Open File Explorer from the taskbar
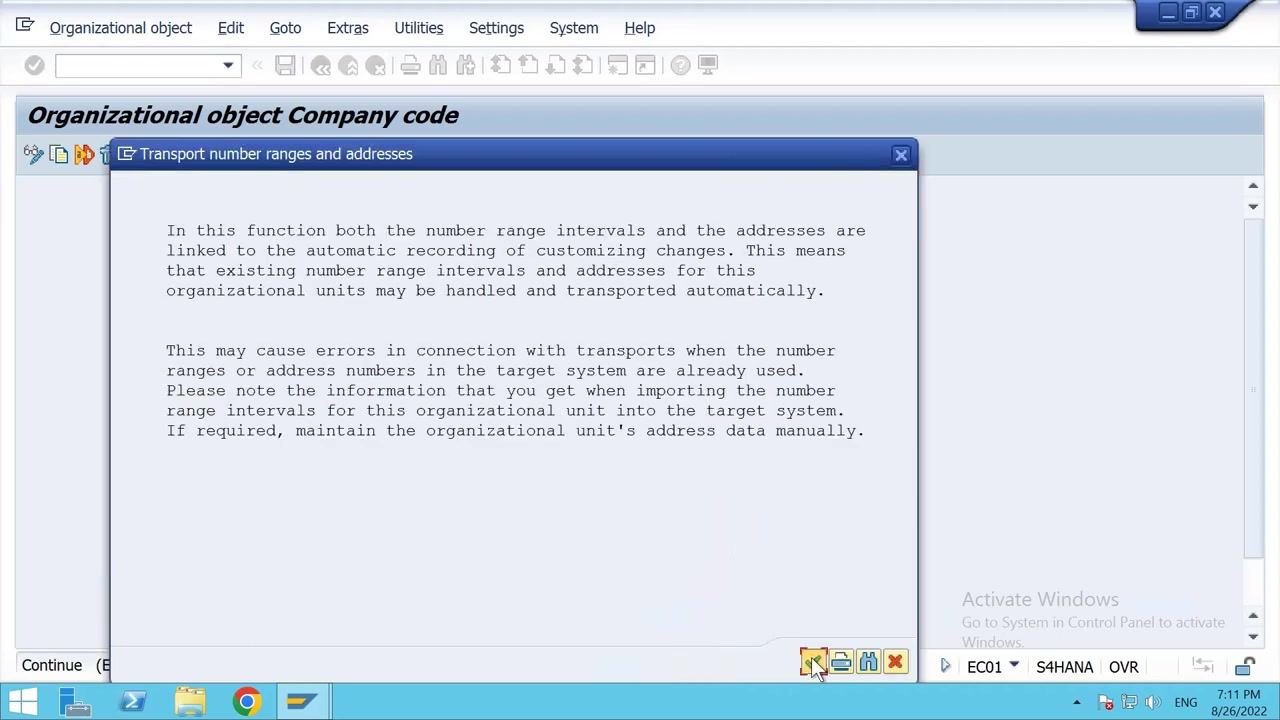 pyautogui.click(x=190, y=702)
